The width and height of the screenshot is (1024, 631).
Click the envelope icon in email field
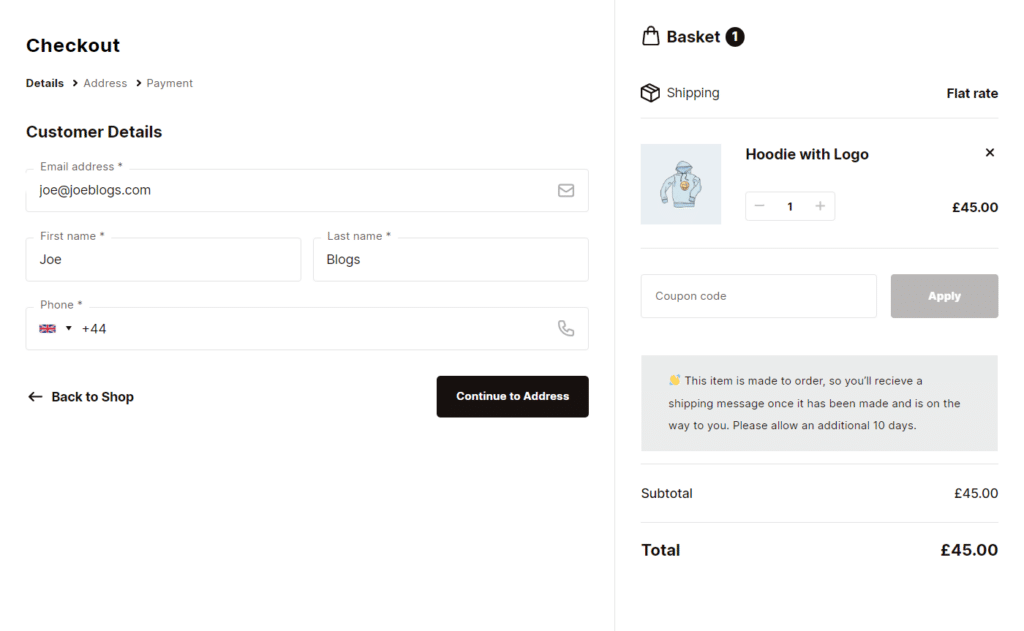tap(566, 190)
